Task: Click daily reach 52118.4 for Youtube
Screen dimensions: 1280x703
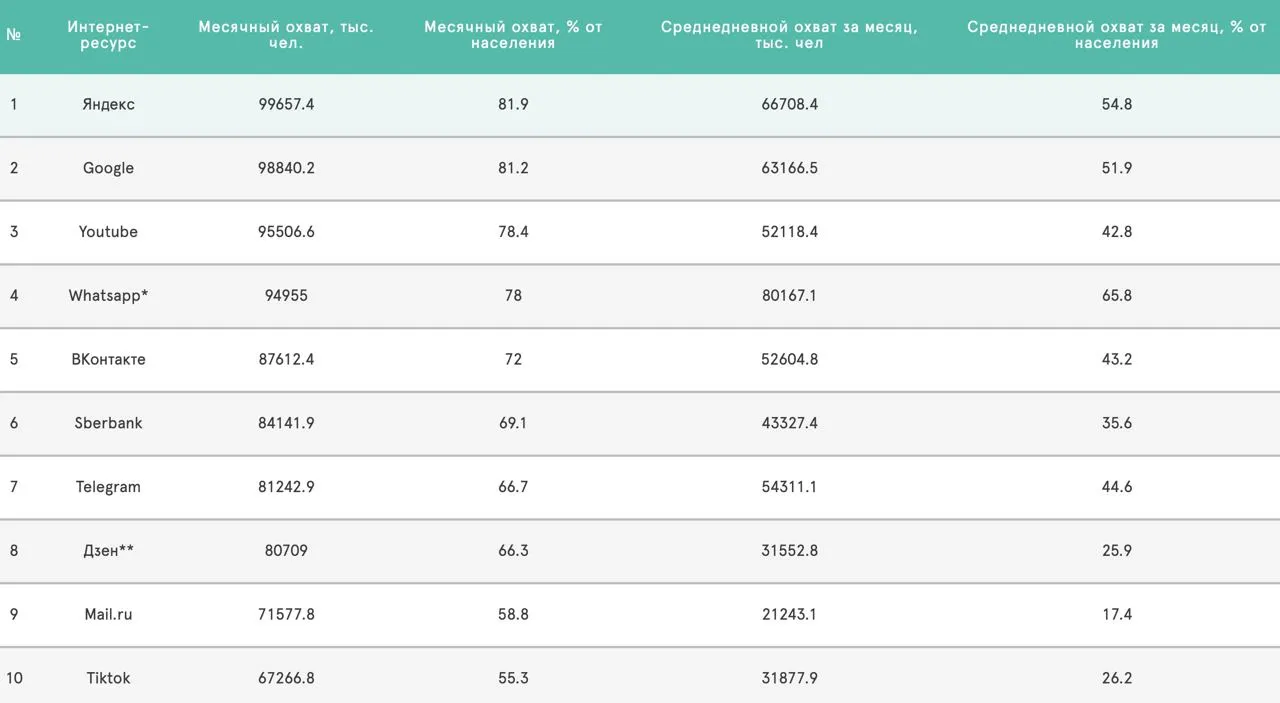Action: pyautogui.click(x=789, y=232)
